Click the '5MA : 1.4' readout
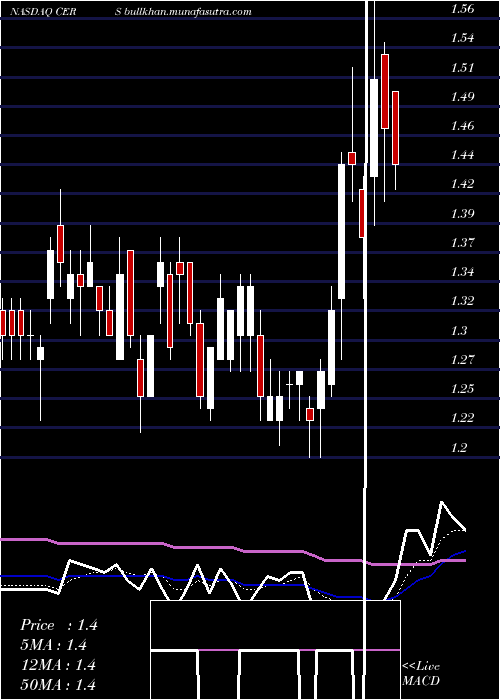Image resolution: width=500 pixels, height=700 pixels. click(54, 645)
